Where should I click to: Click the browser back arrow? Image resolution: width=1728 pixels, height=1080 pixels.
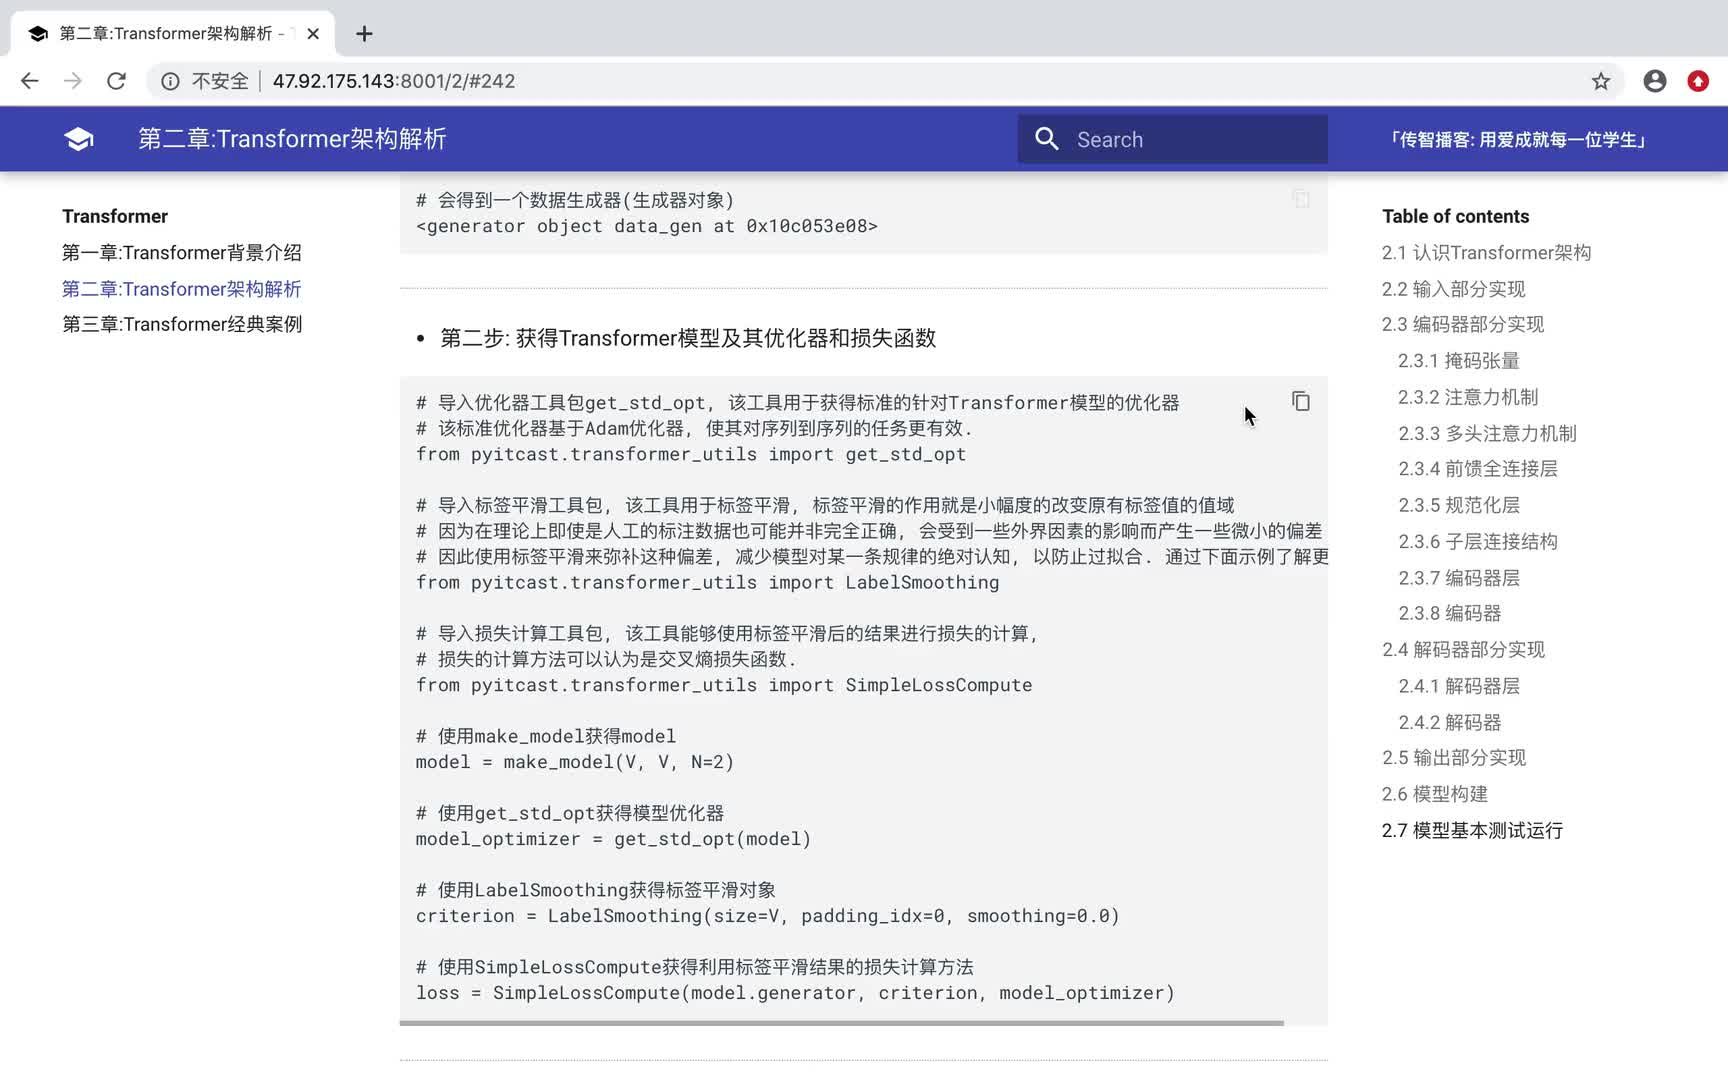(30, 81)
